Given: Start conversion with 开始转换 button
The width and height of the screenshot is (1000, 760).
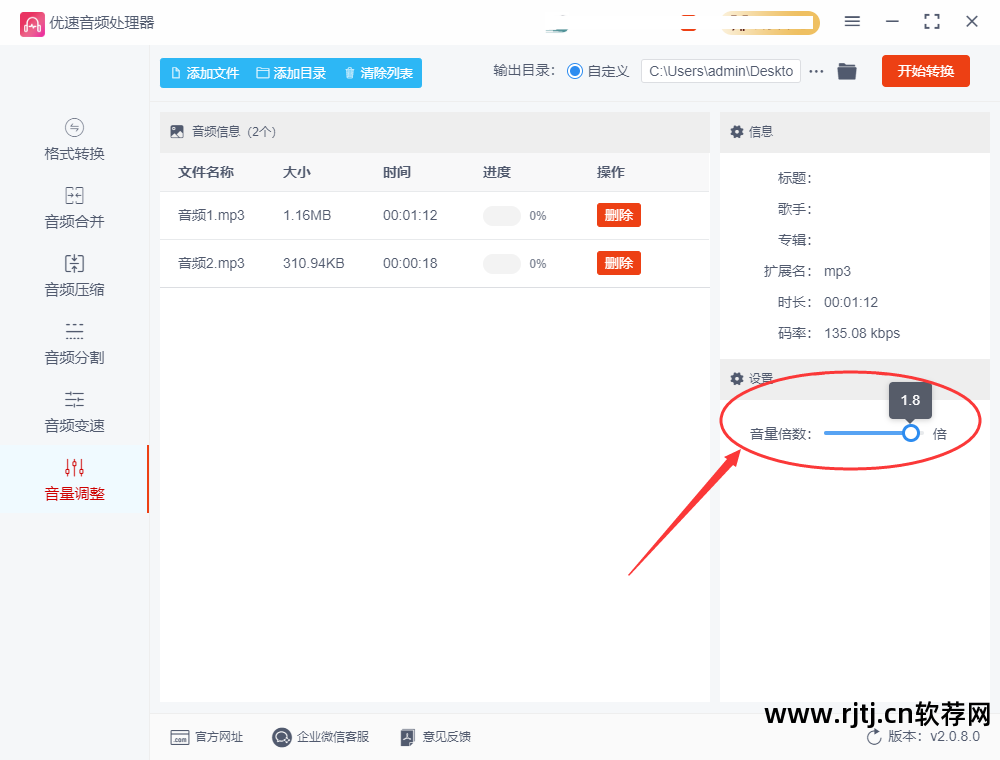Looking at the screenshot, I should [925, 71].
